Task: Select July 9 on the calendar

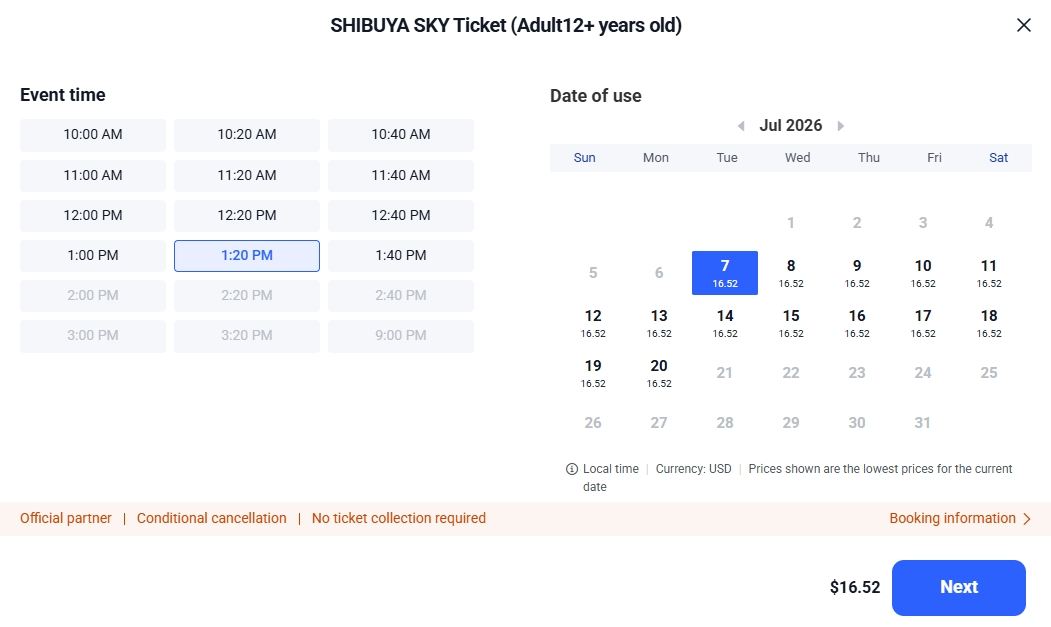Action: tap(857, 273)
